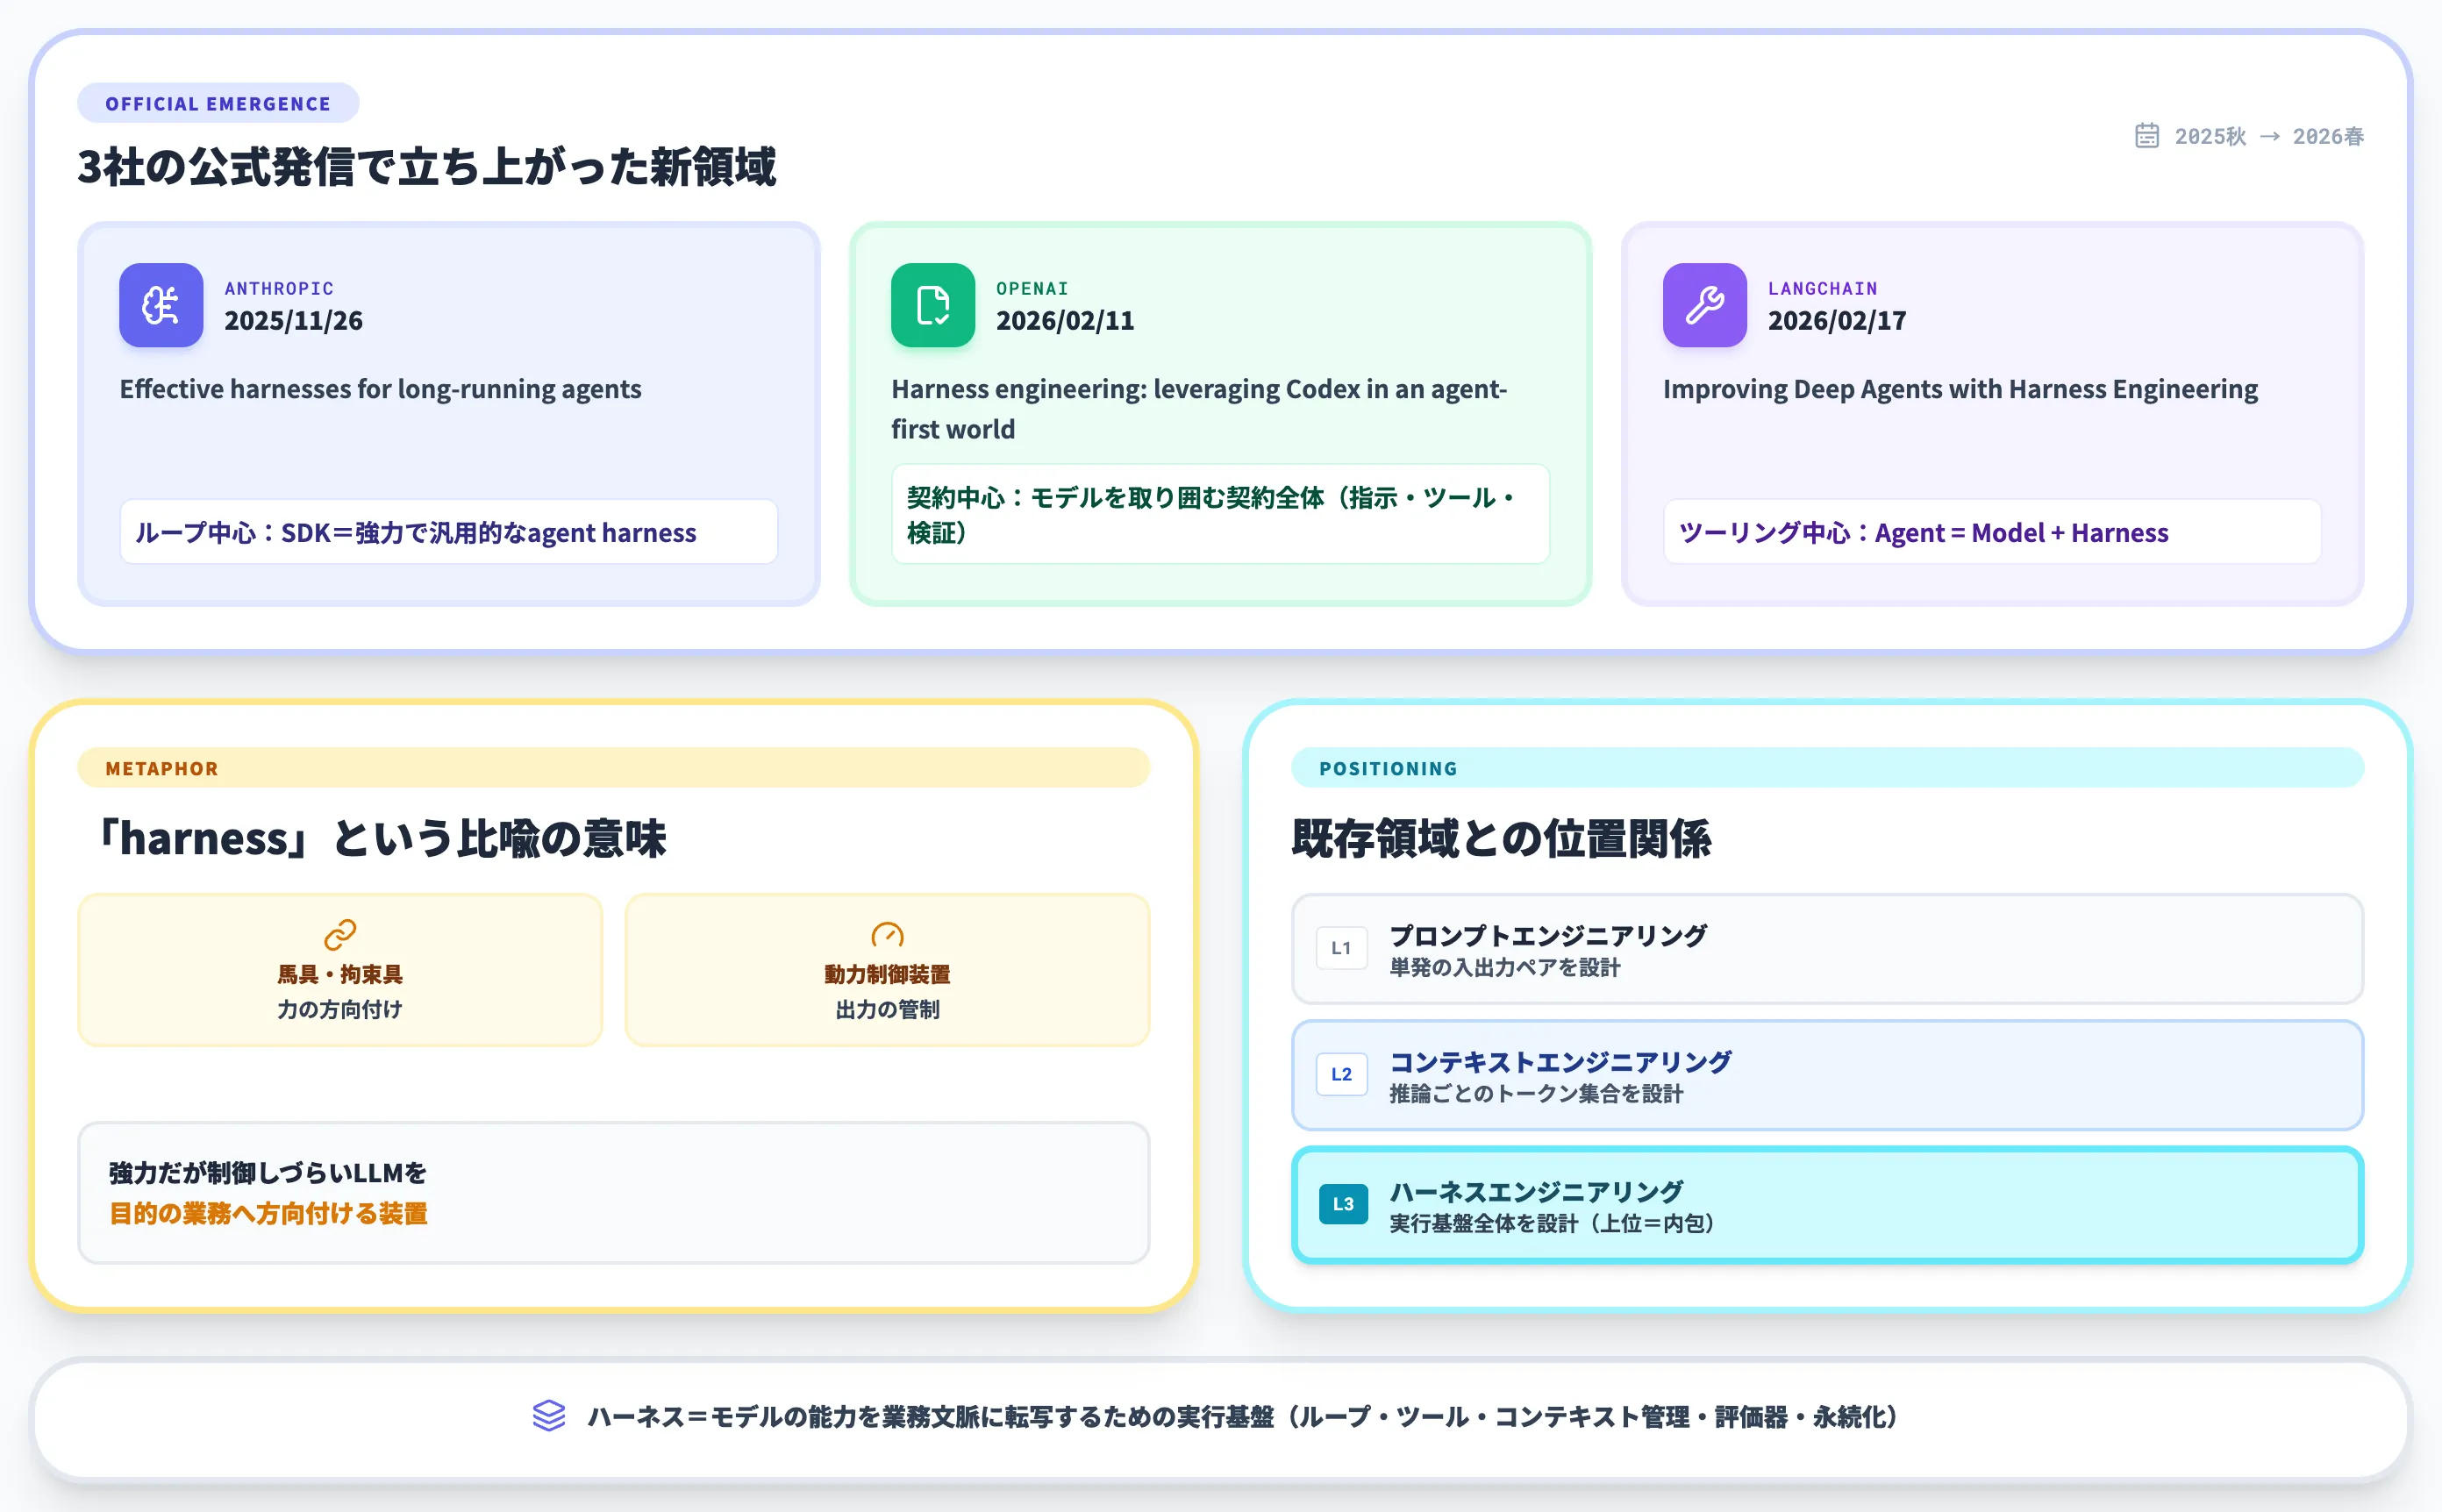
Task: Click the ツーリング中心 Agent = Model + Harness box
Action: point(1993,532)
